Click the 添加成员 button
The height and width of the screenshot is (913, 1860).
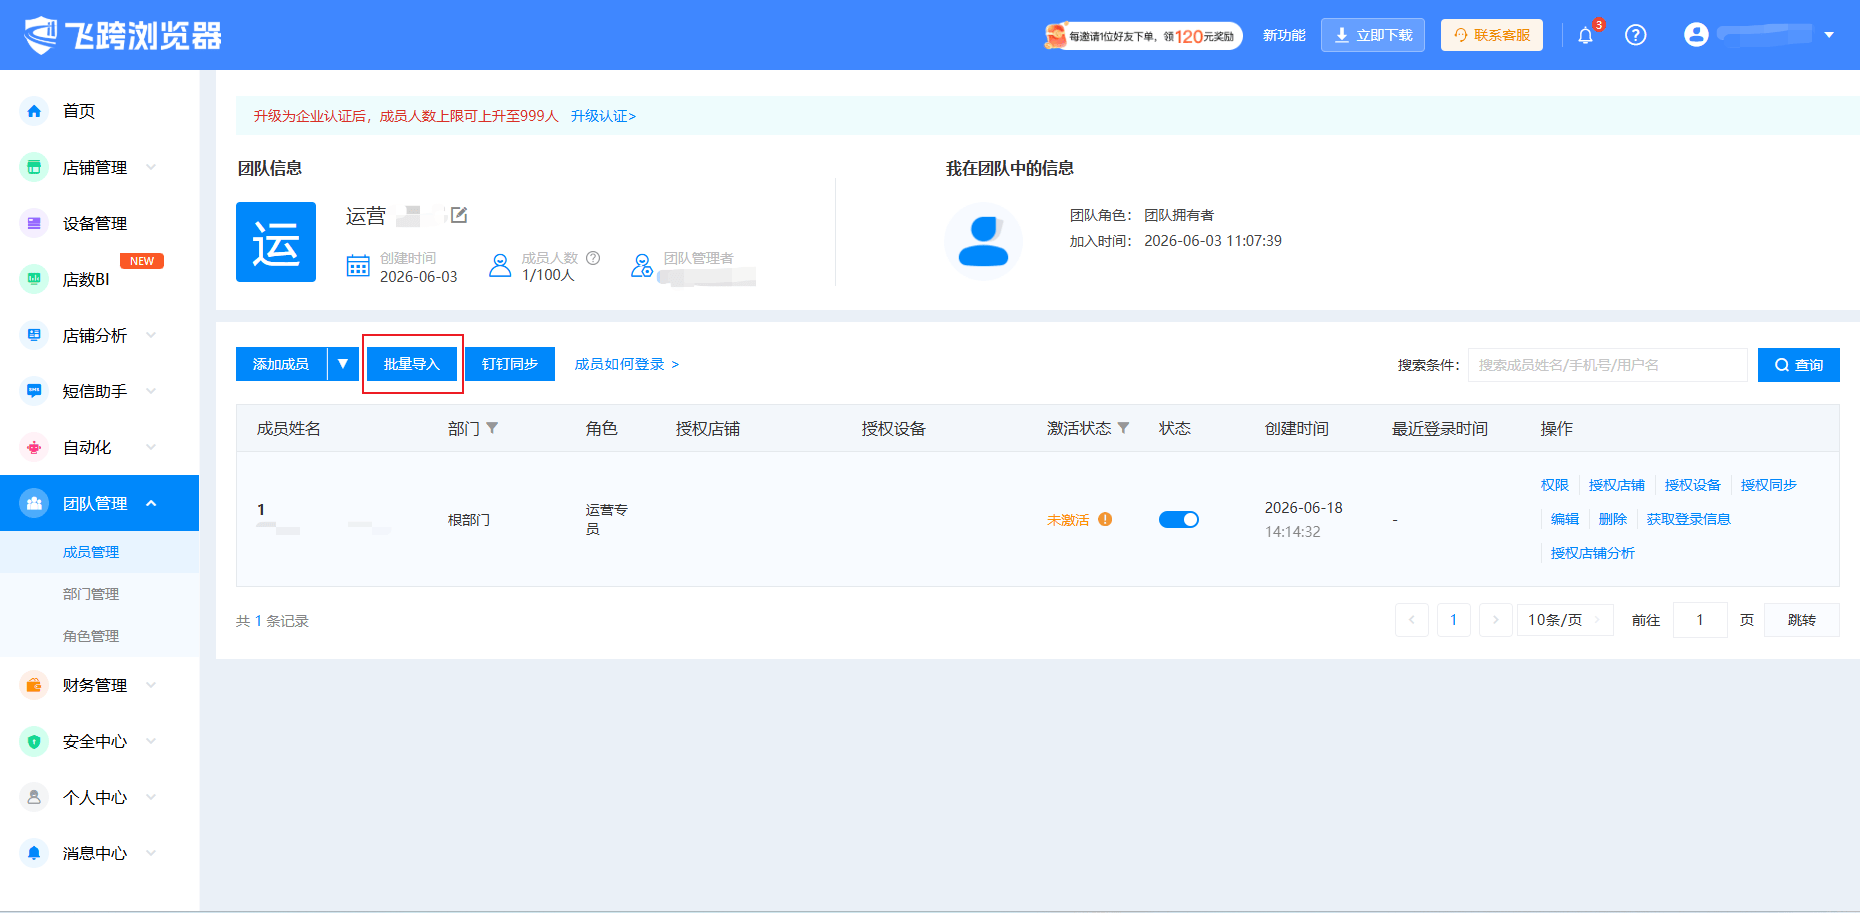click(281, 364)
